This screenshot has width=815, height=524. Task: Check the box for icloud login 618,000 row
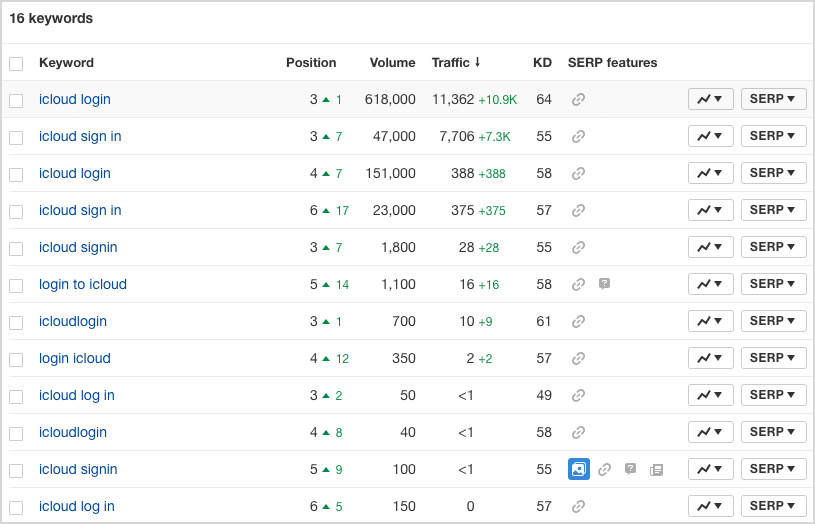pos(16,100)
